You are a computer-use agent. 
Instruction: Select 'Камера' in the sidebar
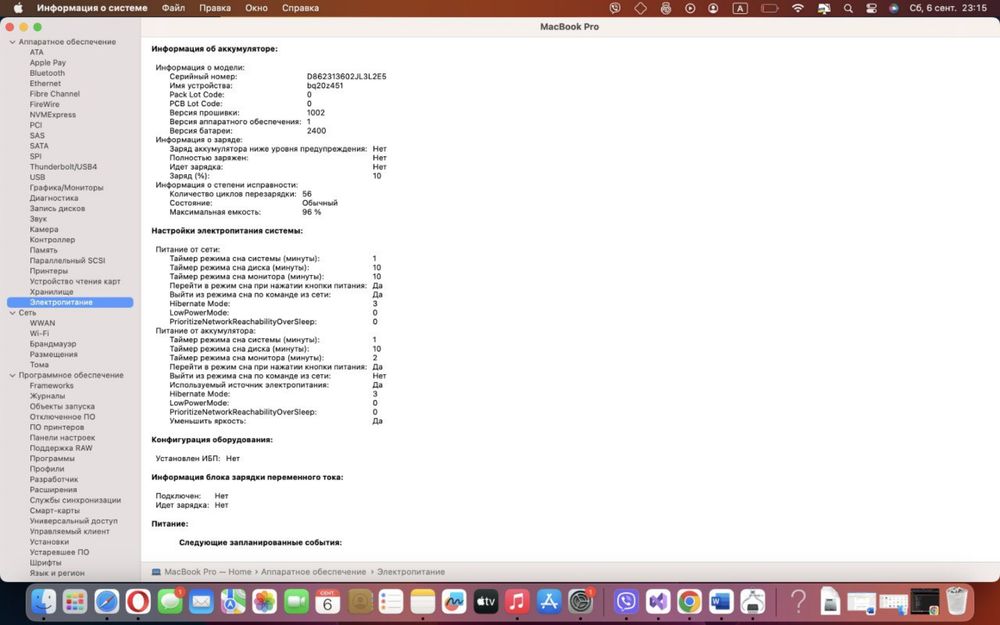point(44,230)
